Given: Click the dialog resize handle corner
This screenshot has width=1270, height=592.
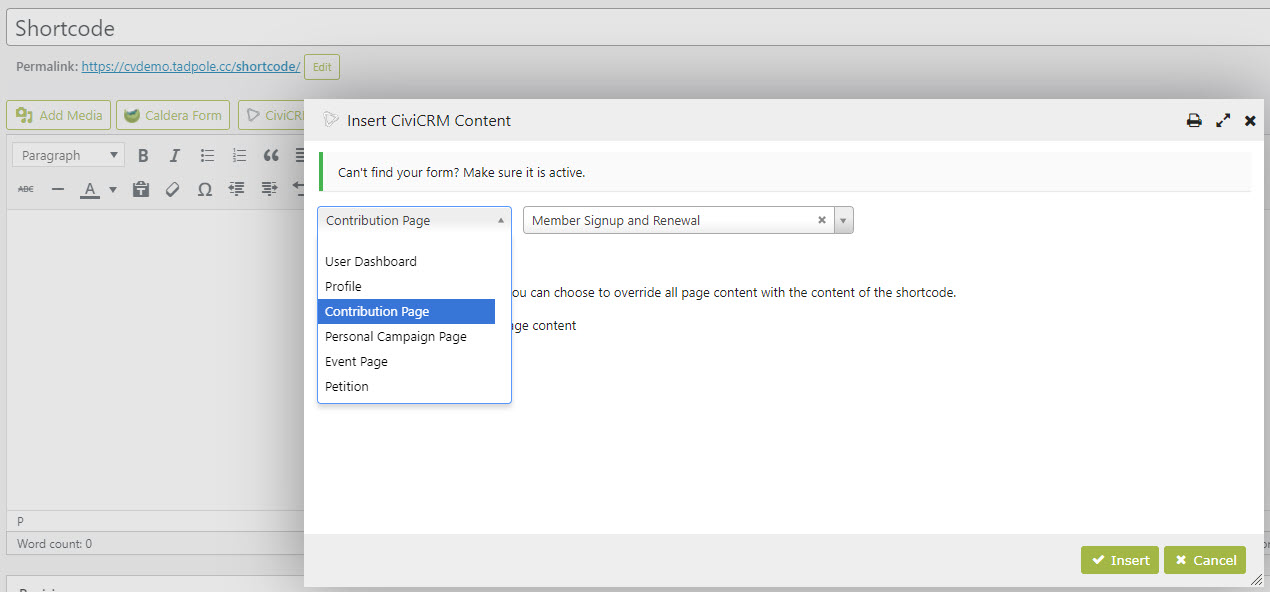Looking at the screenshot, I should click(1256, 579).
